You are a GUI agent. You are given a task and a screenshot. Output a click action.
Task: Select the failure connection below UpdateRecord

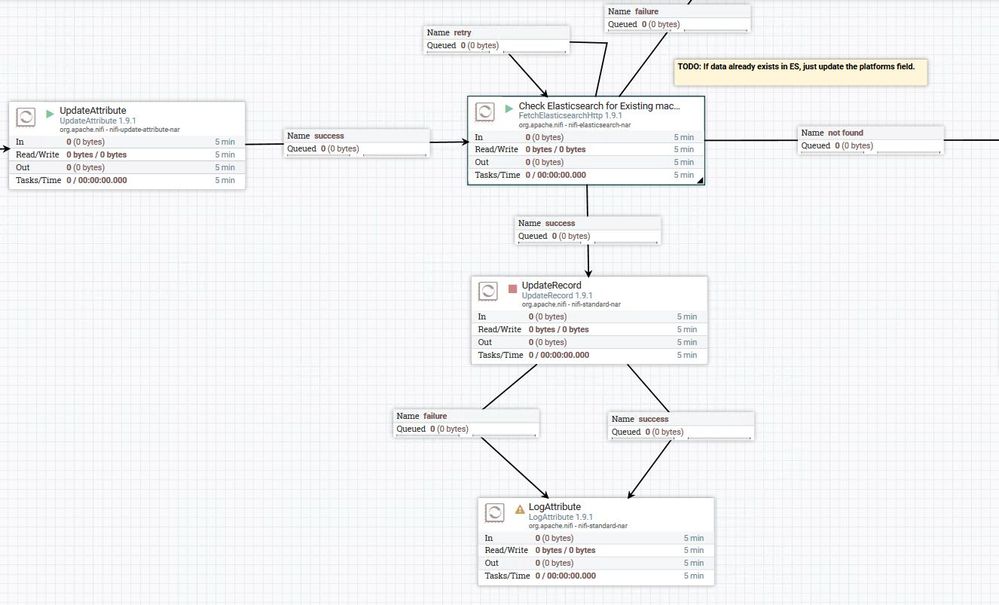pyautogui.click(x=466, y=423)
